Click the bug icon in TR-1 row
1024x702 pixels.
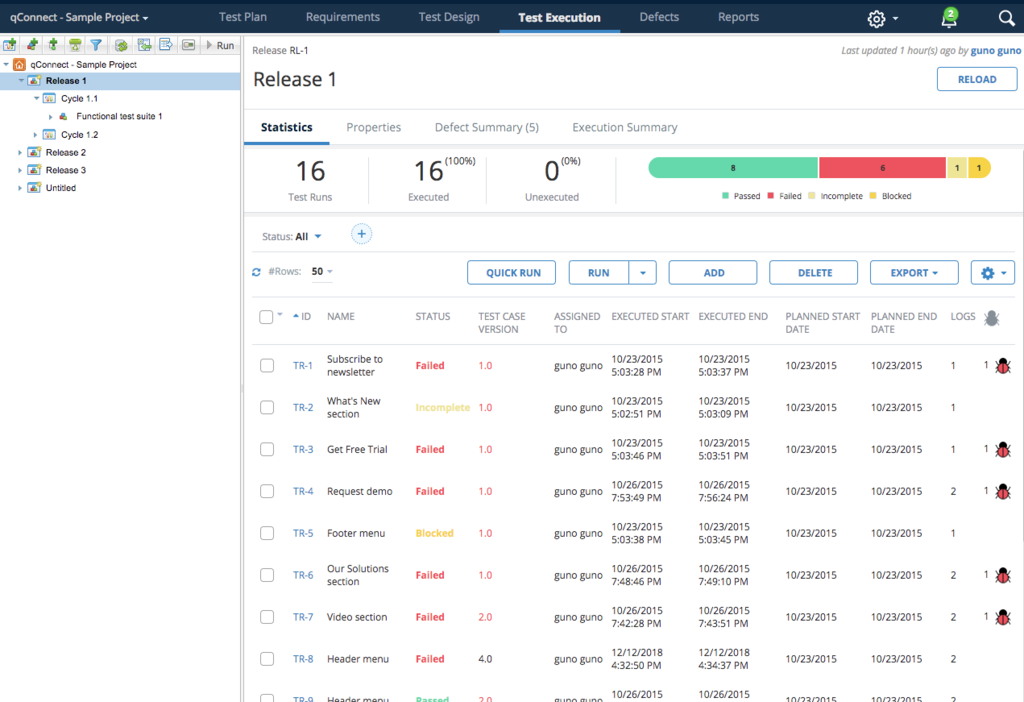1003,366
